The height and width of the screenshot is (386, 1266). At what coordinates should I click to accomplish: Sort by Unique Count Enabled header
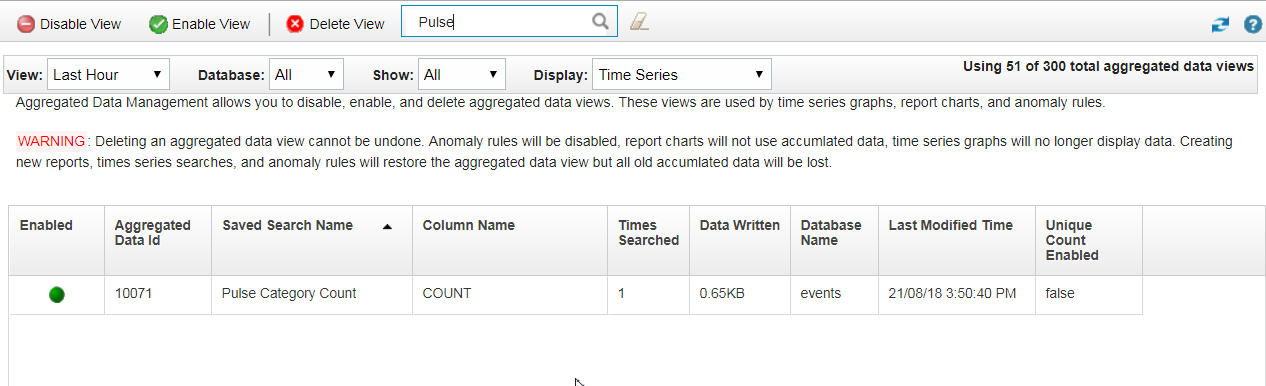pos(1088,241)
